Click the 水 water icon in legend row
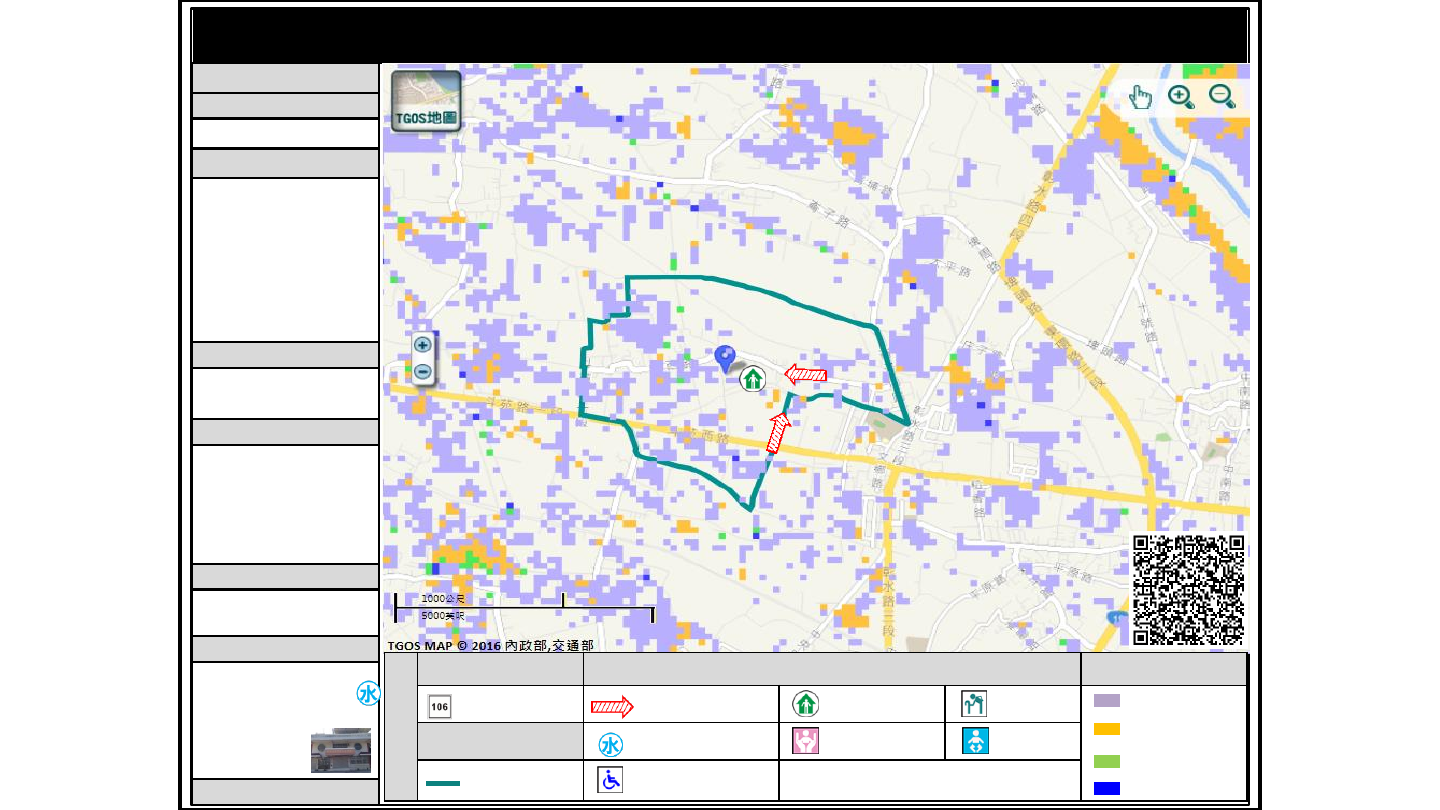 point(611,744)
